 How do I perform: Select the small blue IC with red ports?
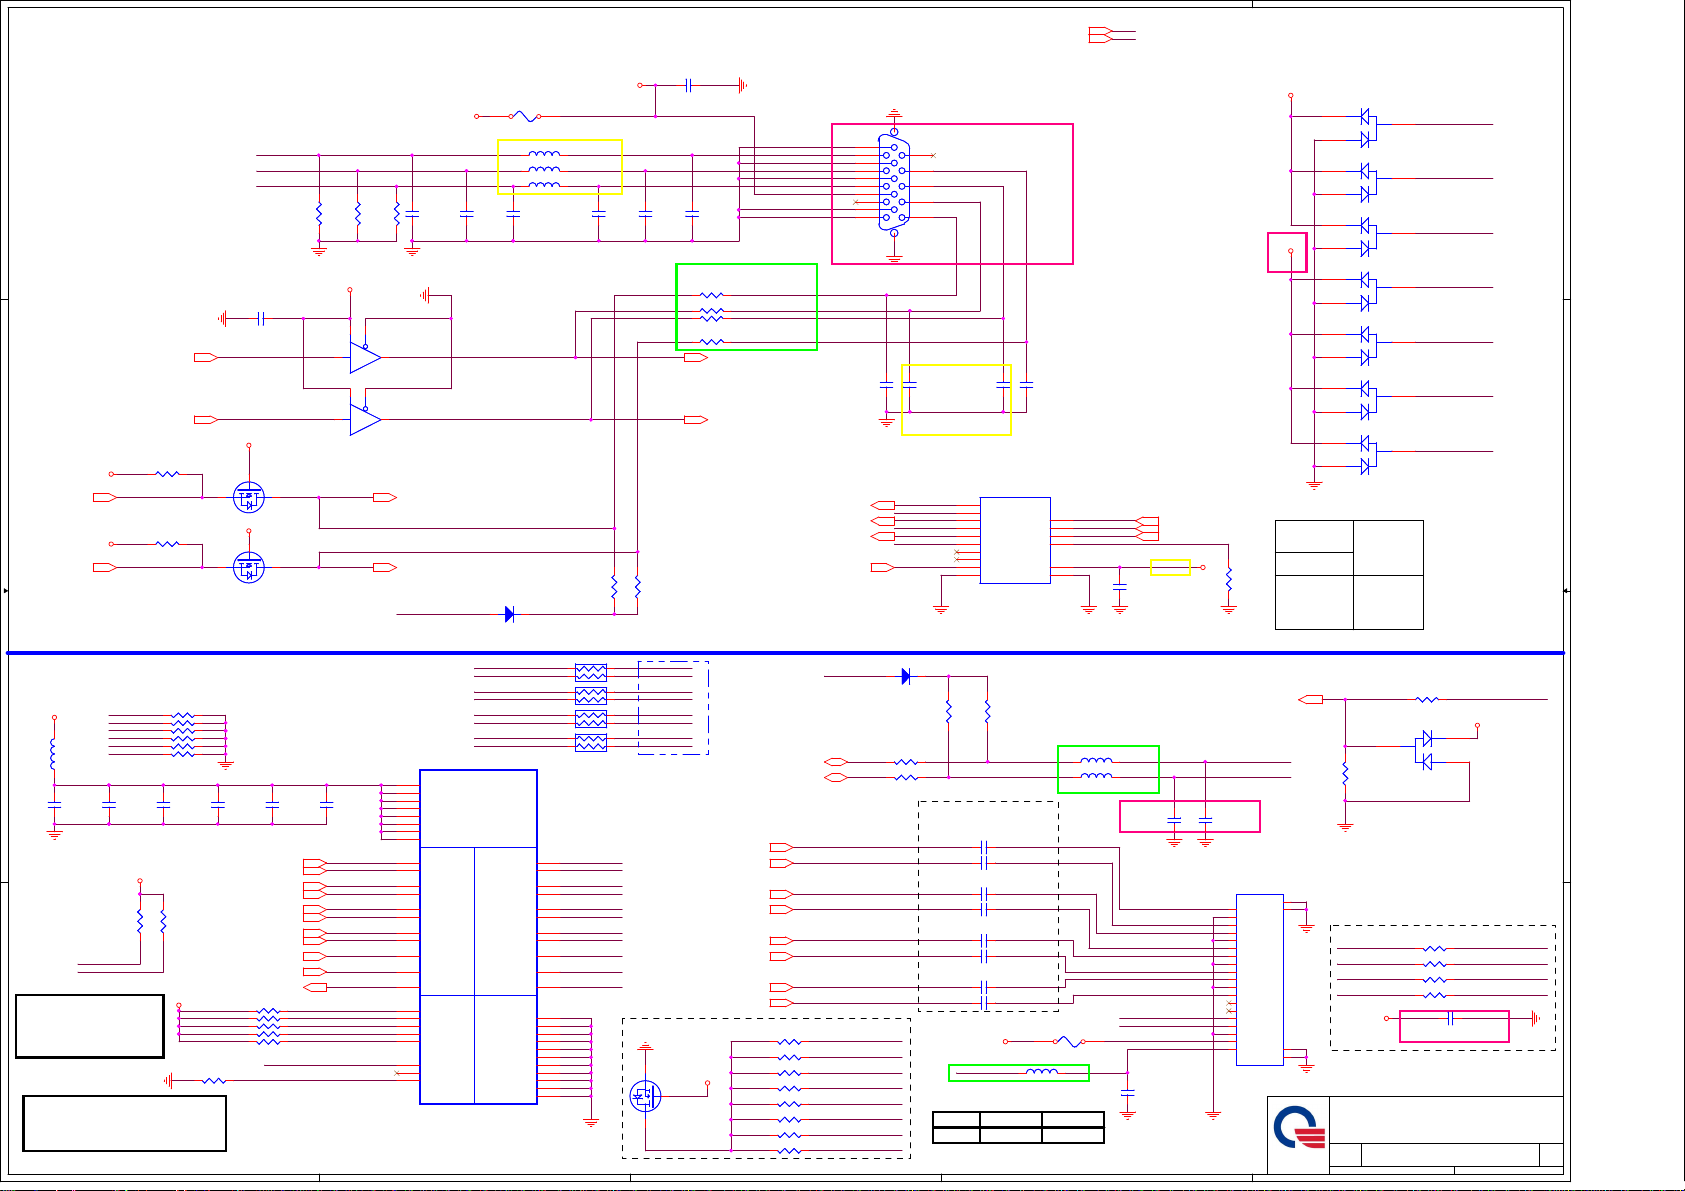point(1015,540)
